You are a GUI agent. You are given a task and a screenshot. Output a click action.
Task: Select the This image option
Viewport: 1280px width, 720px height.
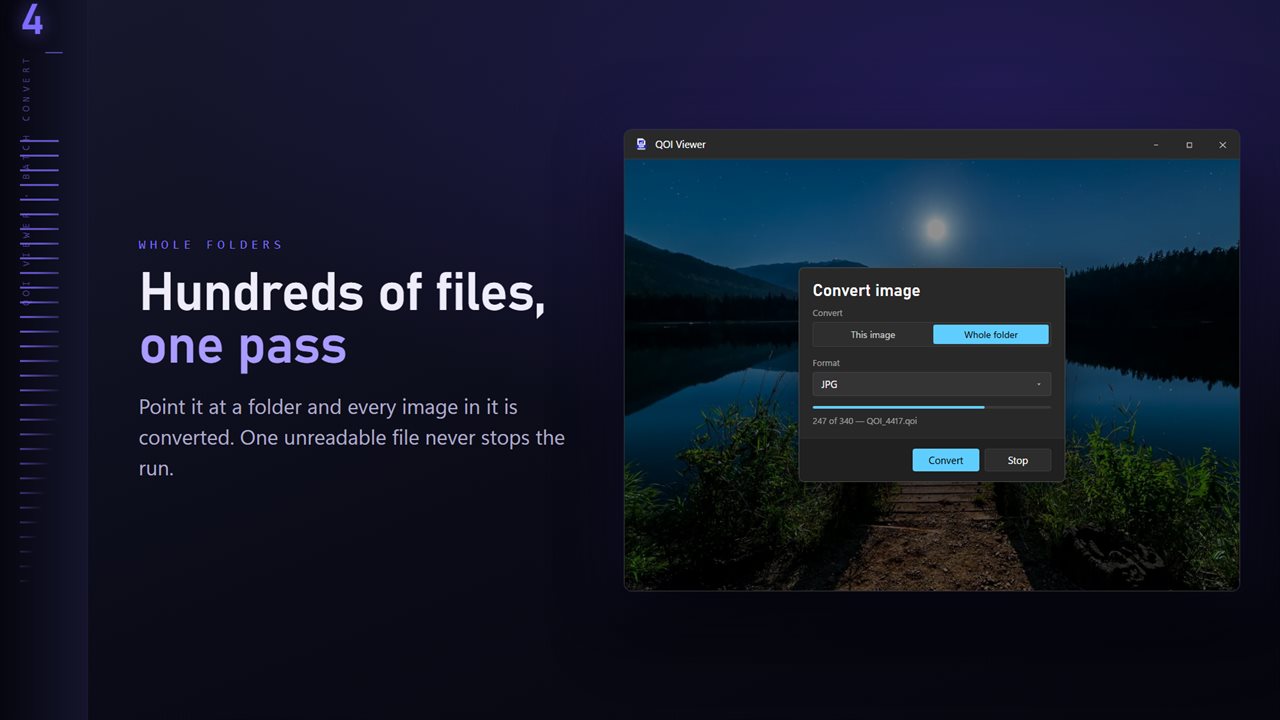873,335
